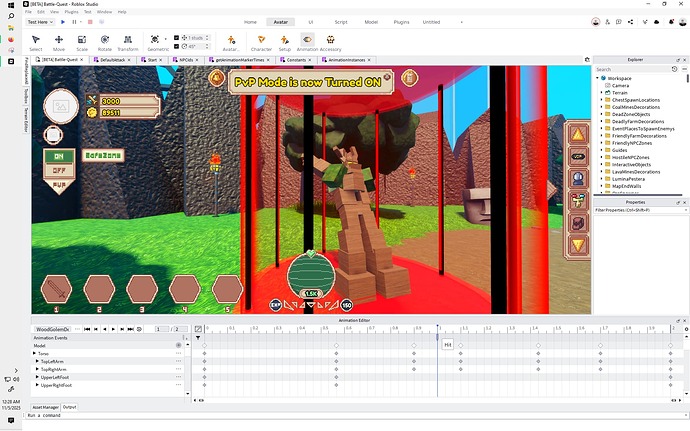Select hotbar slot 1 sword
690x431 pixels.
click(56, 290)
